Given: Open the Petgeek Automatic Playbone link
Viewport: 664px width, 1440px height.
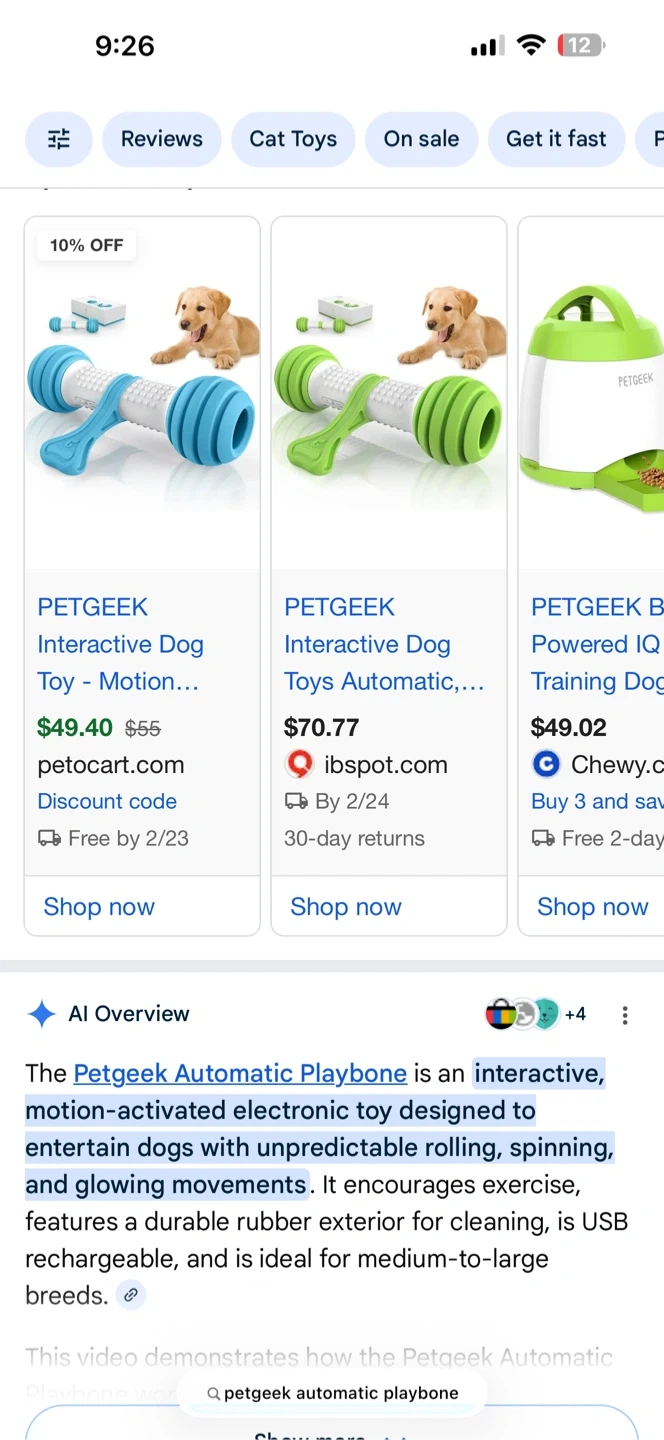Looking at the screenshot, I should pos(240,1074).
